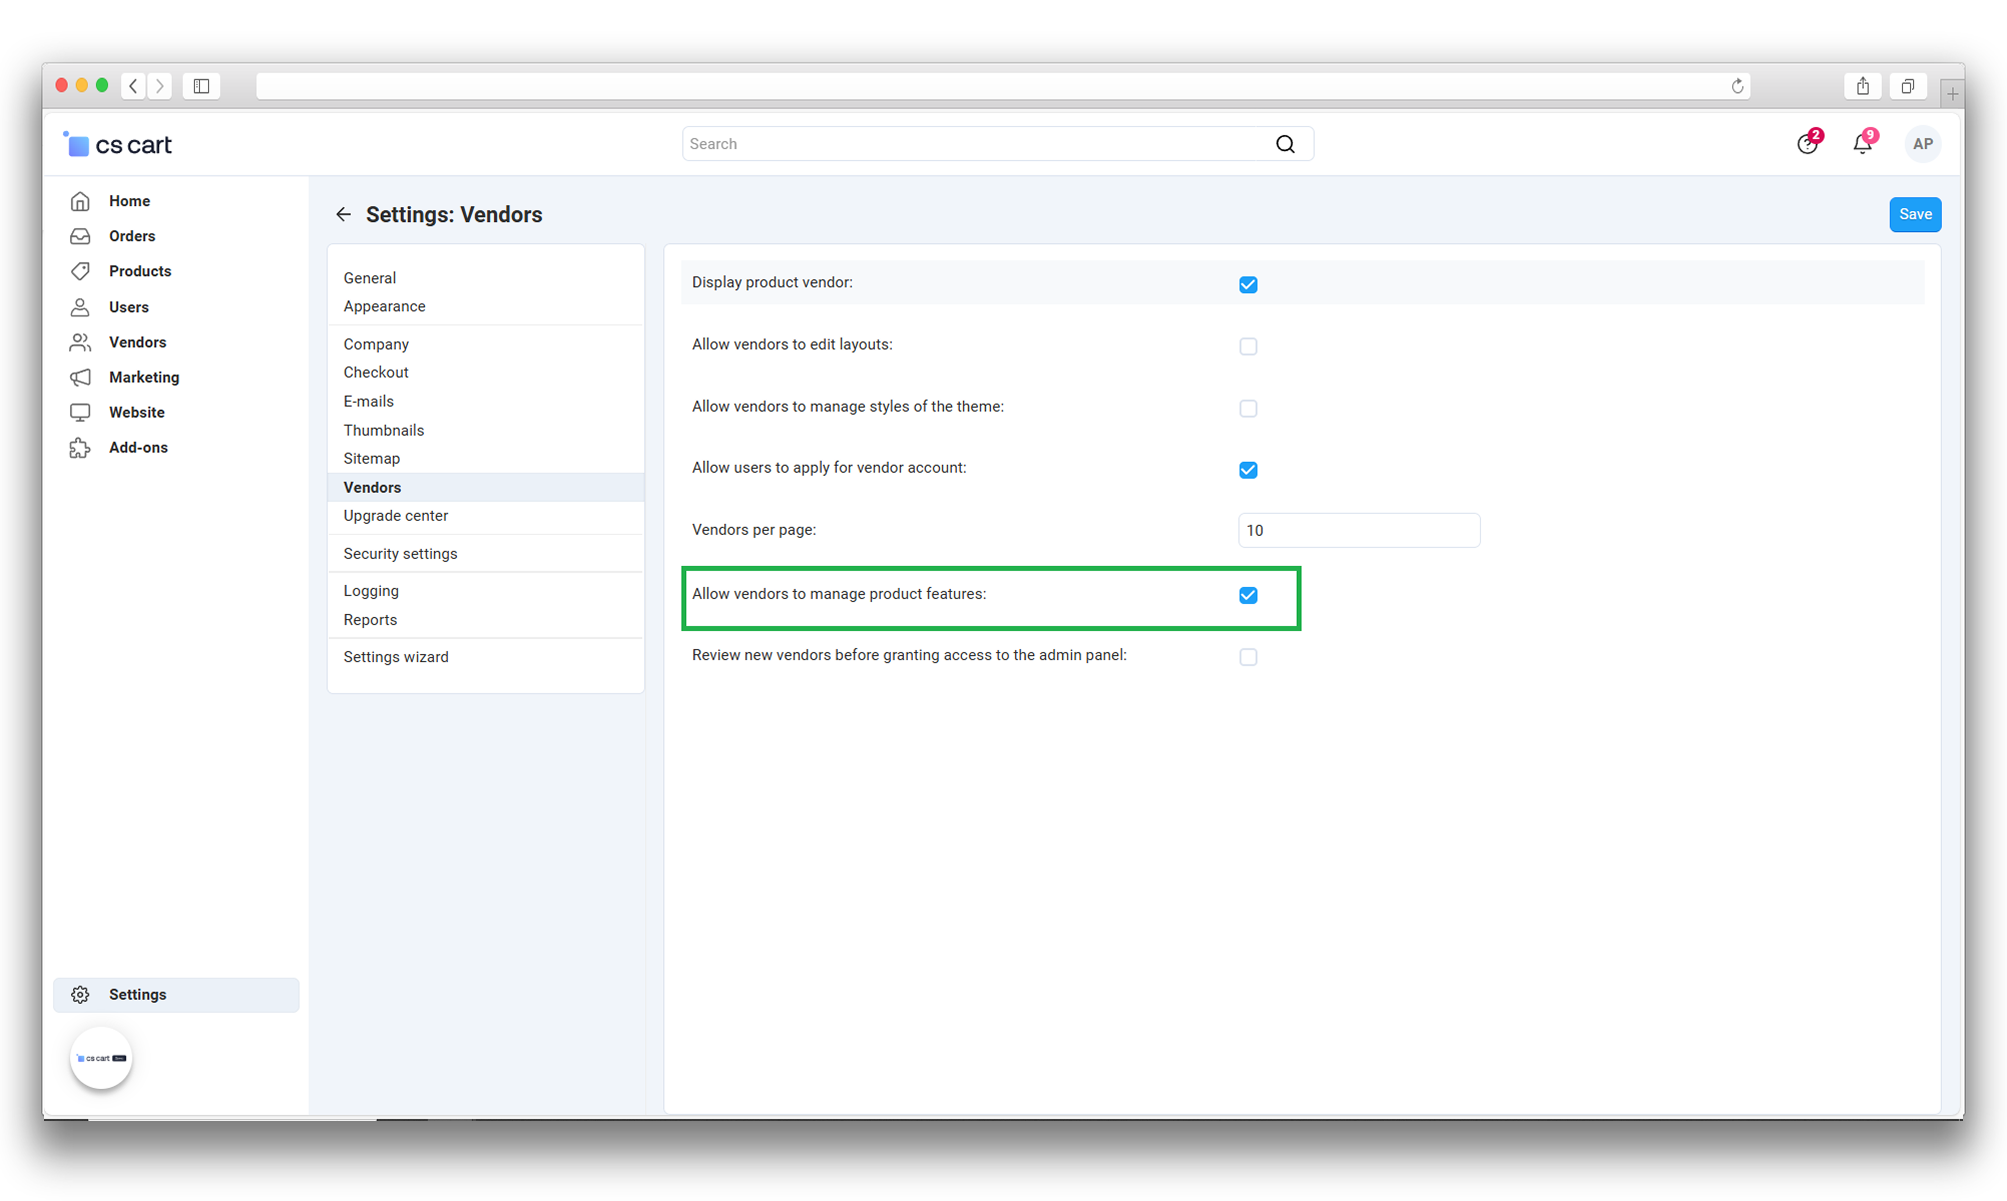The image size is (2007, 1201).
Task: Open Orders via its inbox icon
Action: click(80, 236)
